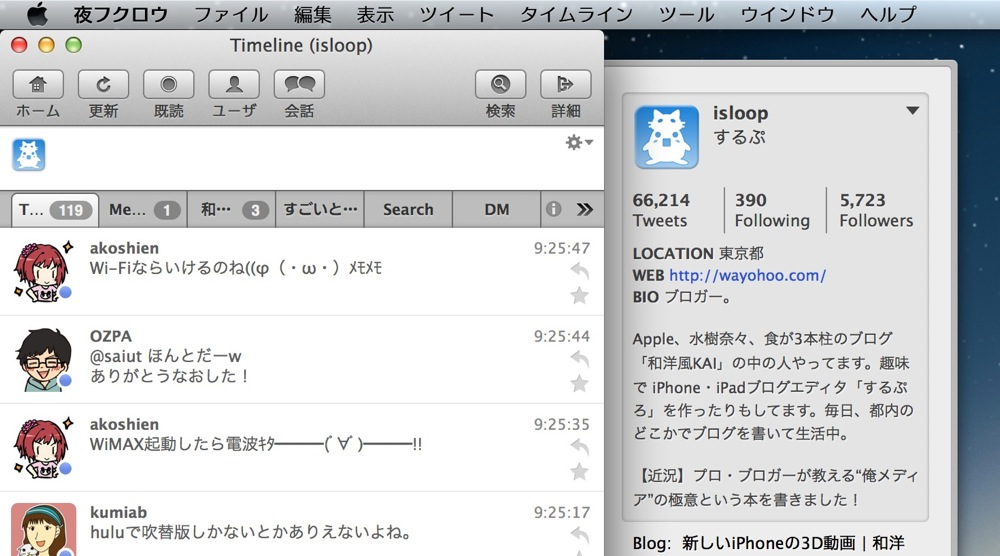This screenshot has width=1000, height=556.
Task: Click username kumiab in timeline
Action: coord(118,512)
